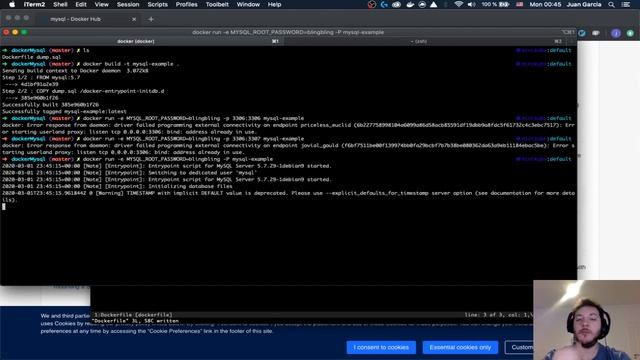
Task: Click the white extension icon beside the checkmark
Action: [x=596, y=33]
